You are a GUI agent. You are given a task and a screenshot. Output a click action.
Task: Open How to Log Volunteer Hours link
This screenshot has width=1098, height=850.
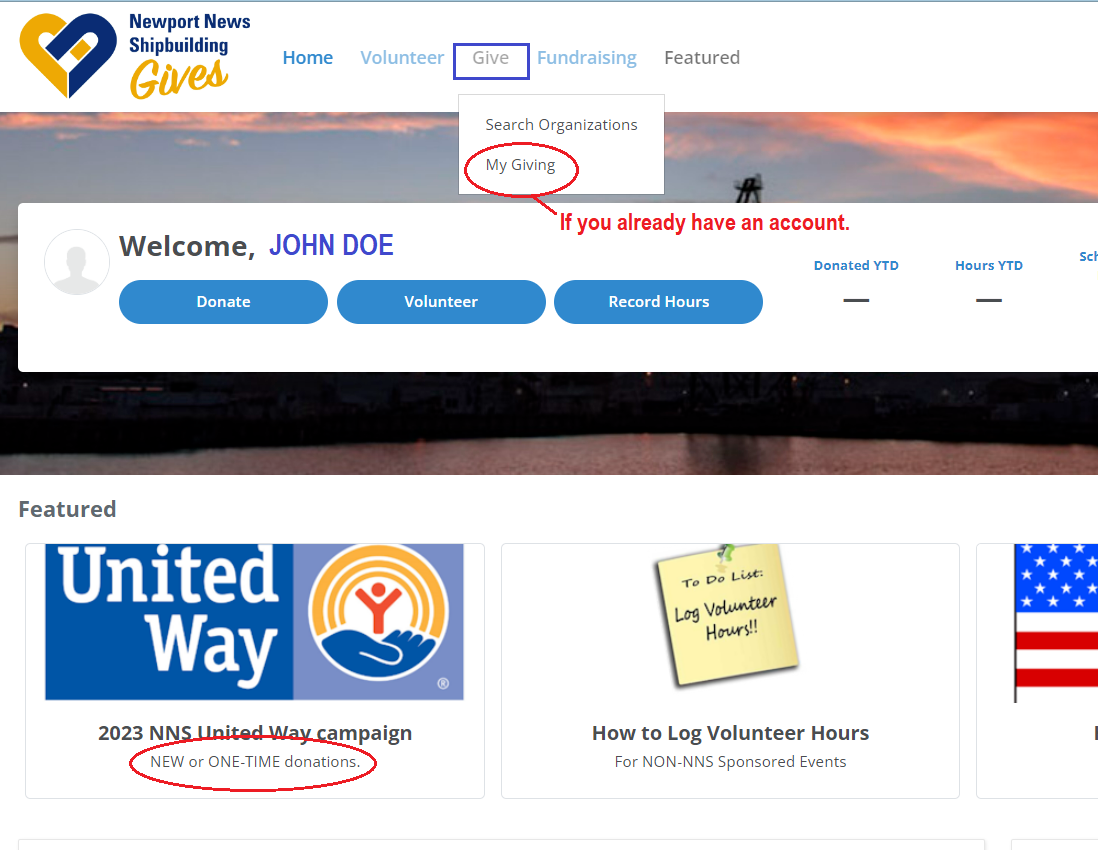(730, 733)
